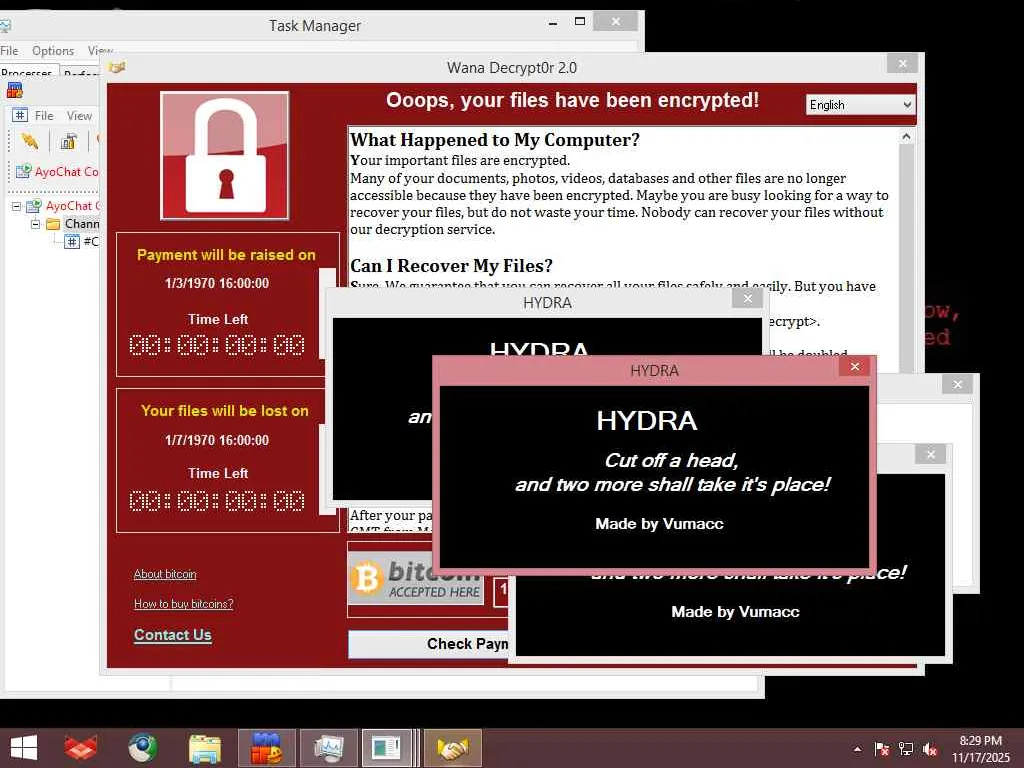Click Payment will be raised on label
The width and height of the screenshot is (1024, 768).
click(226, 255)
